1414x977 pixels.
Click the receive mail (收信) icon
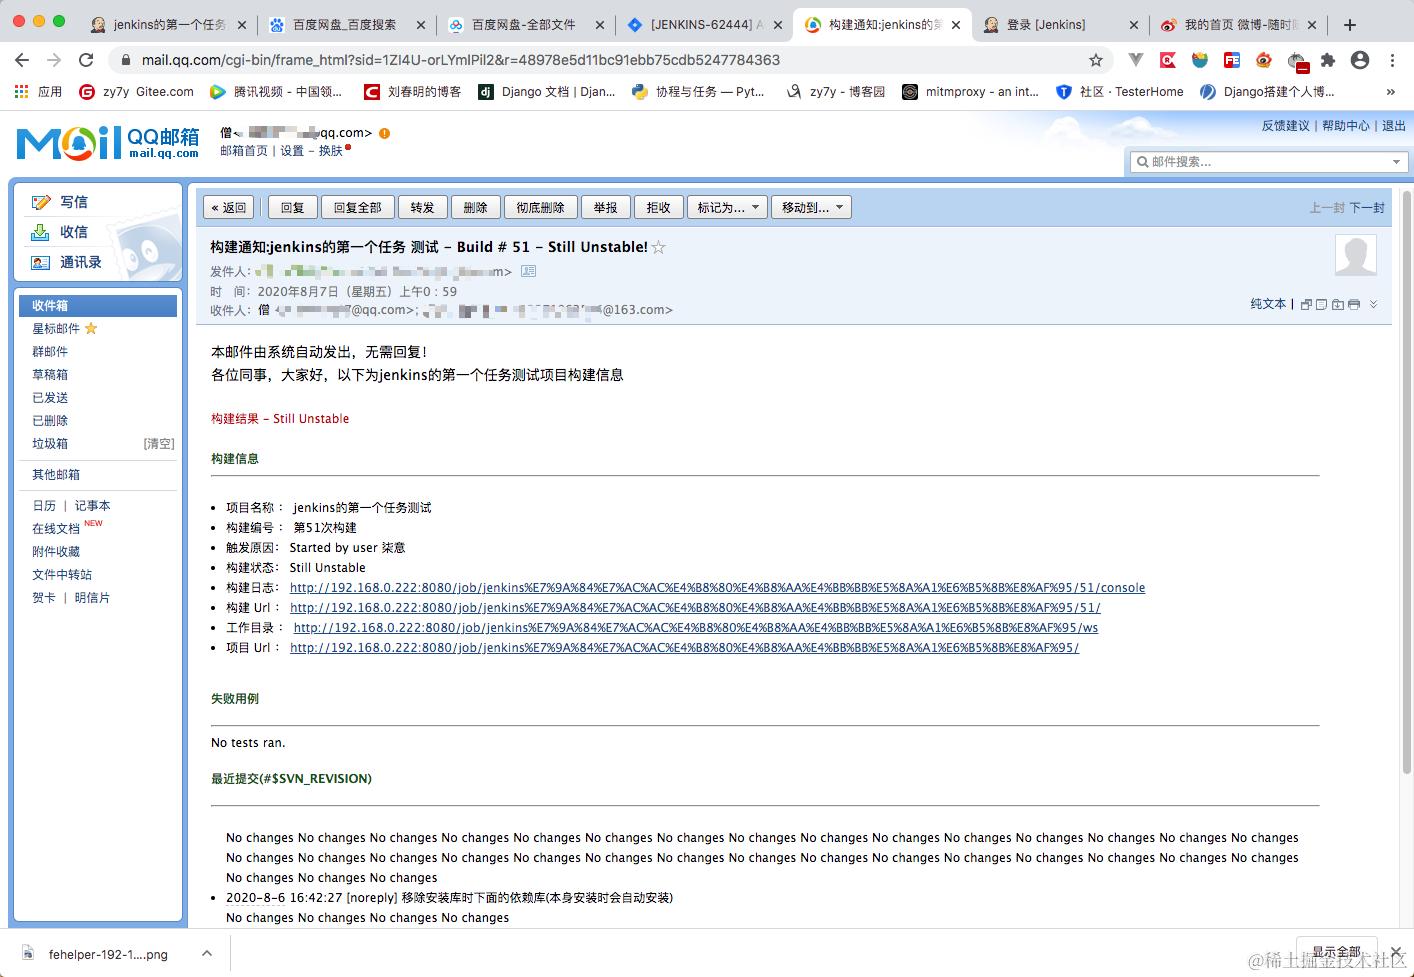(x=41, y=231)
